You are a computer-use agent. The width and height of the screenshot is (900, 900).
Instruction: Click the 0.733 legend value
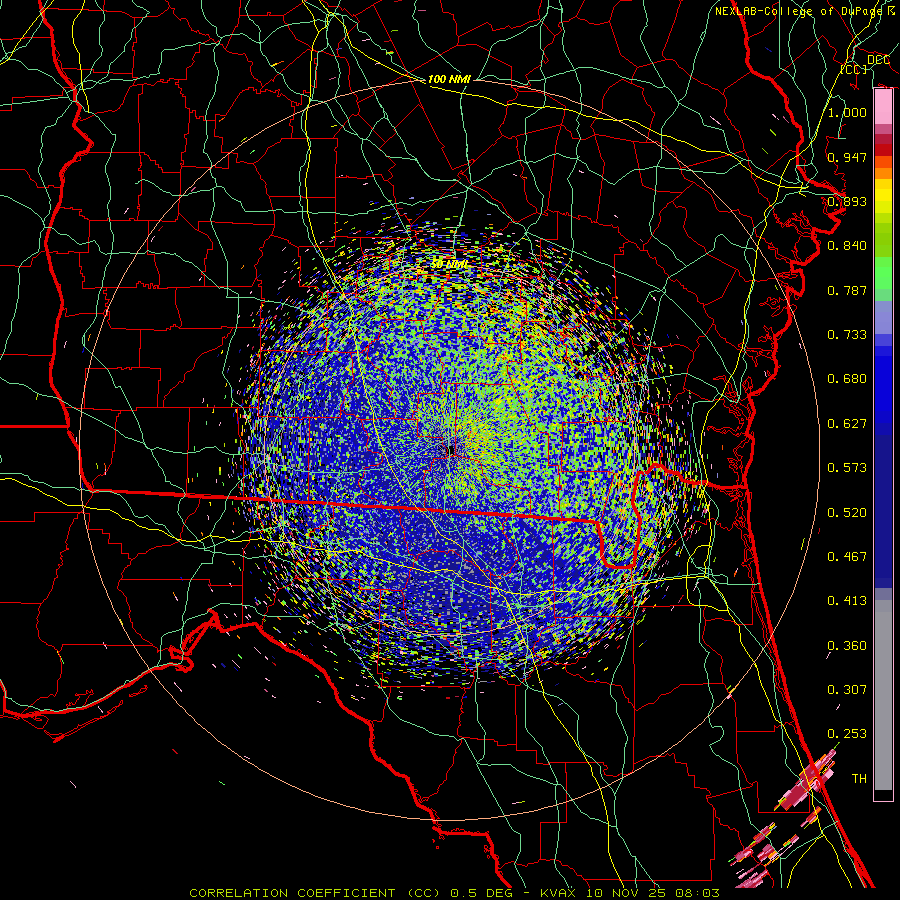tap(847, 334)
